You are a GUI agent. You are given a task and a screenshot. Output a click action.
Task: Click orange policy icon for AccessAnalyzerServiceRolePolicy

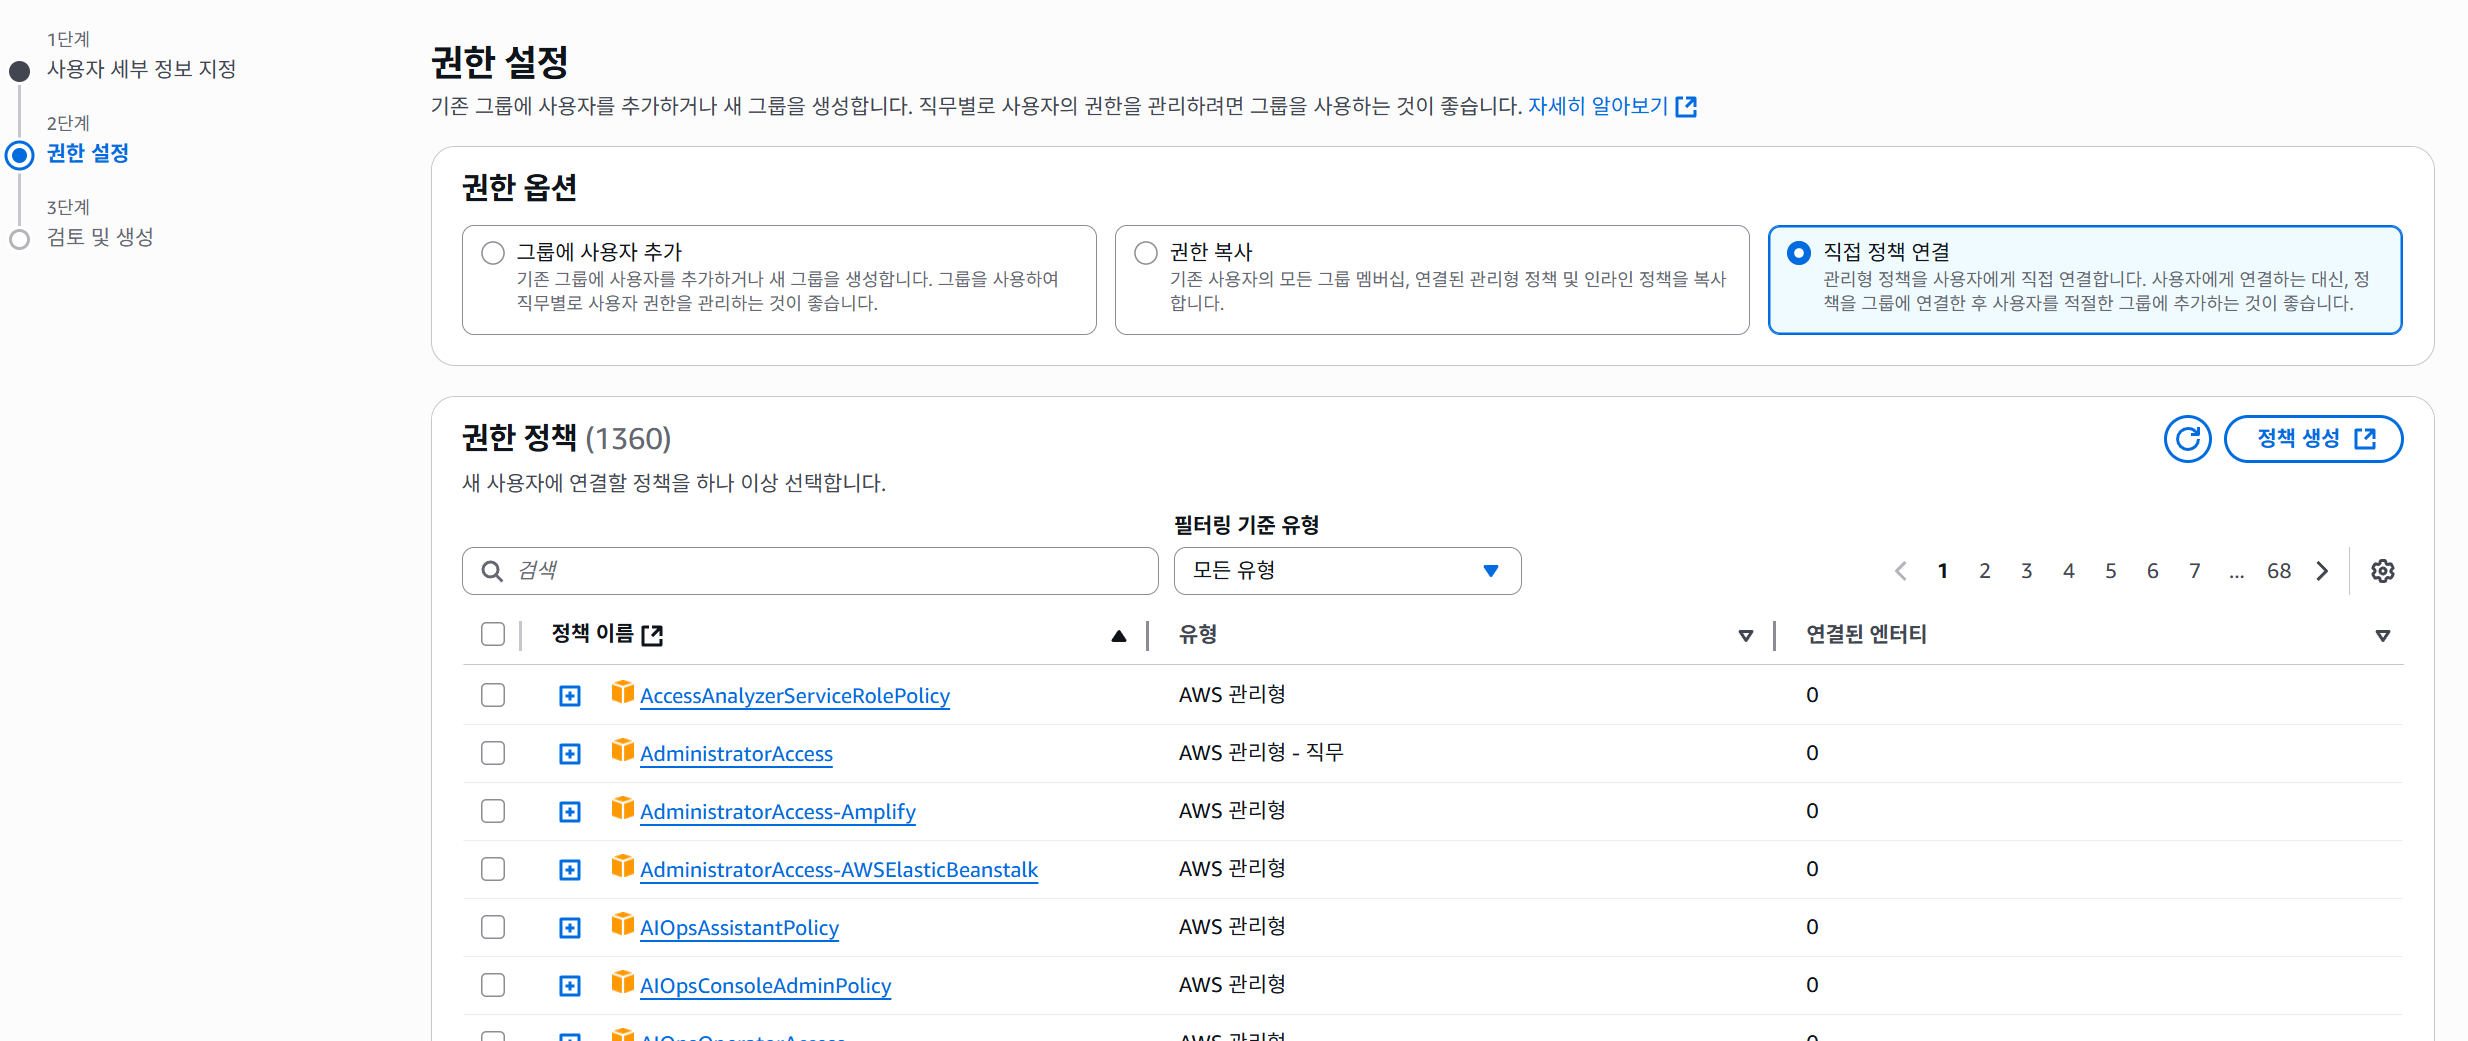click(x=623, y=692)
